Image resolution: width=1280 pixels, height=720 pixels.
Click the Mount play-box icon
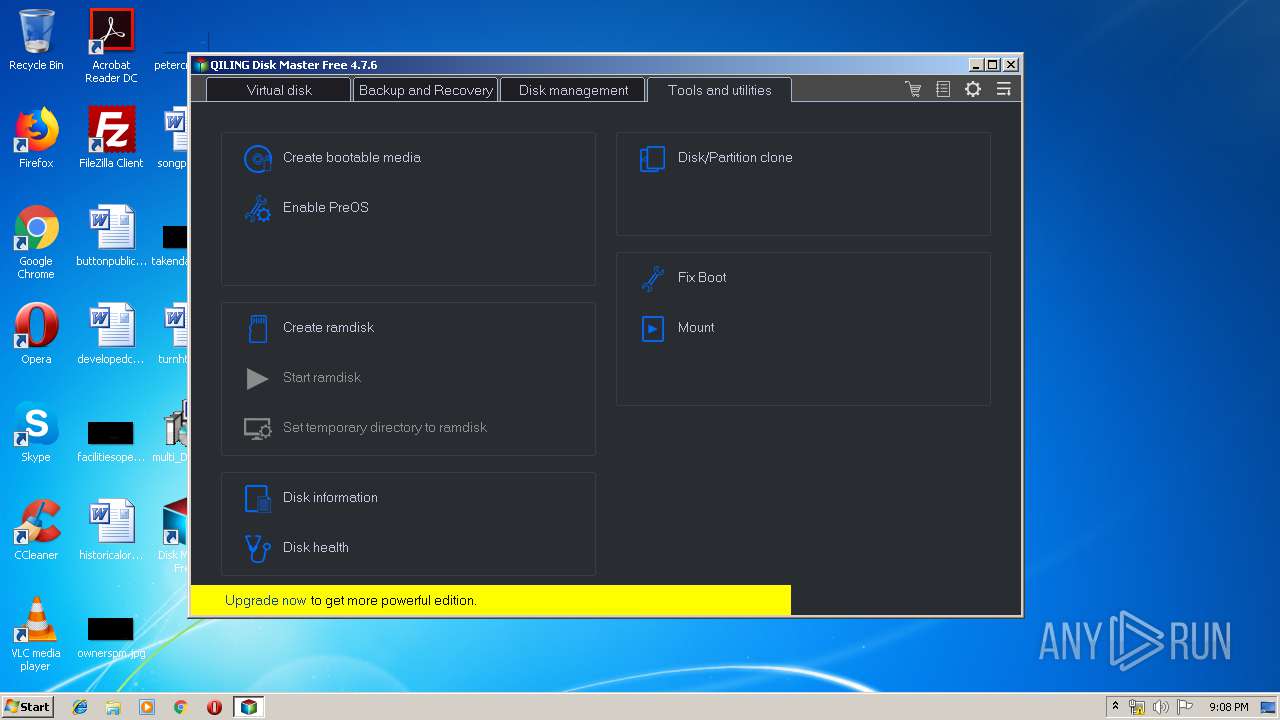tap(652, 328)
